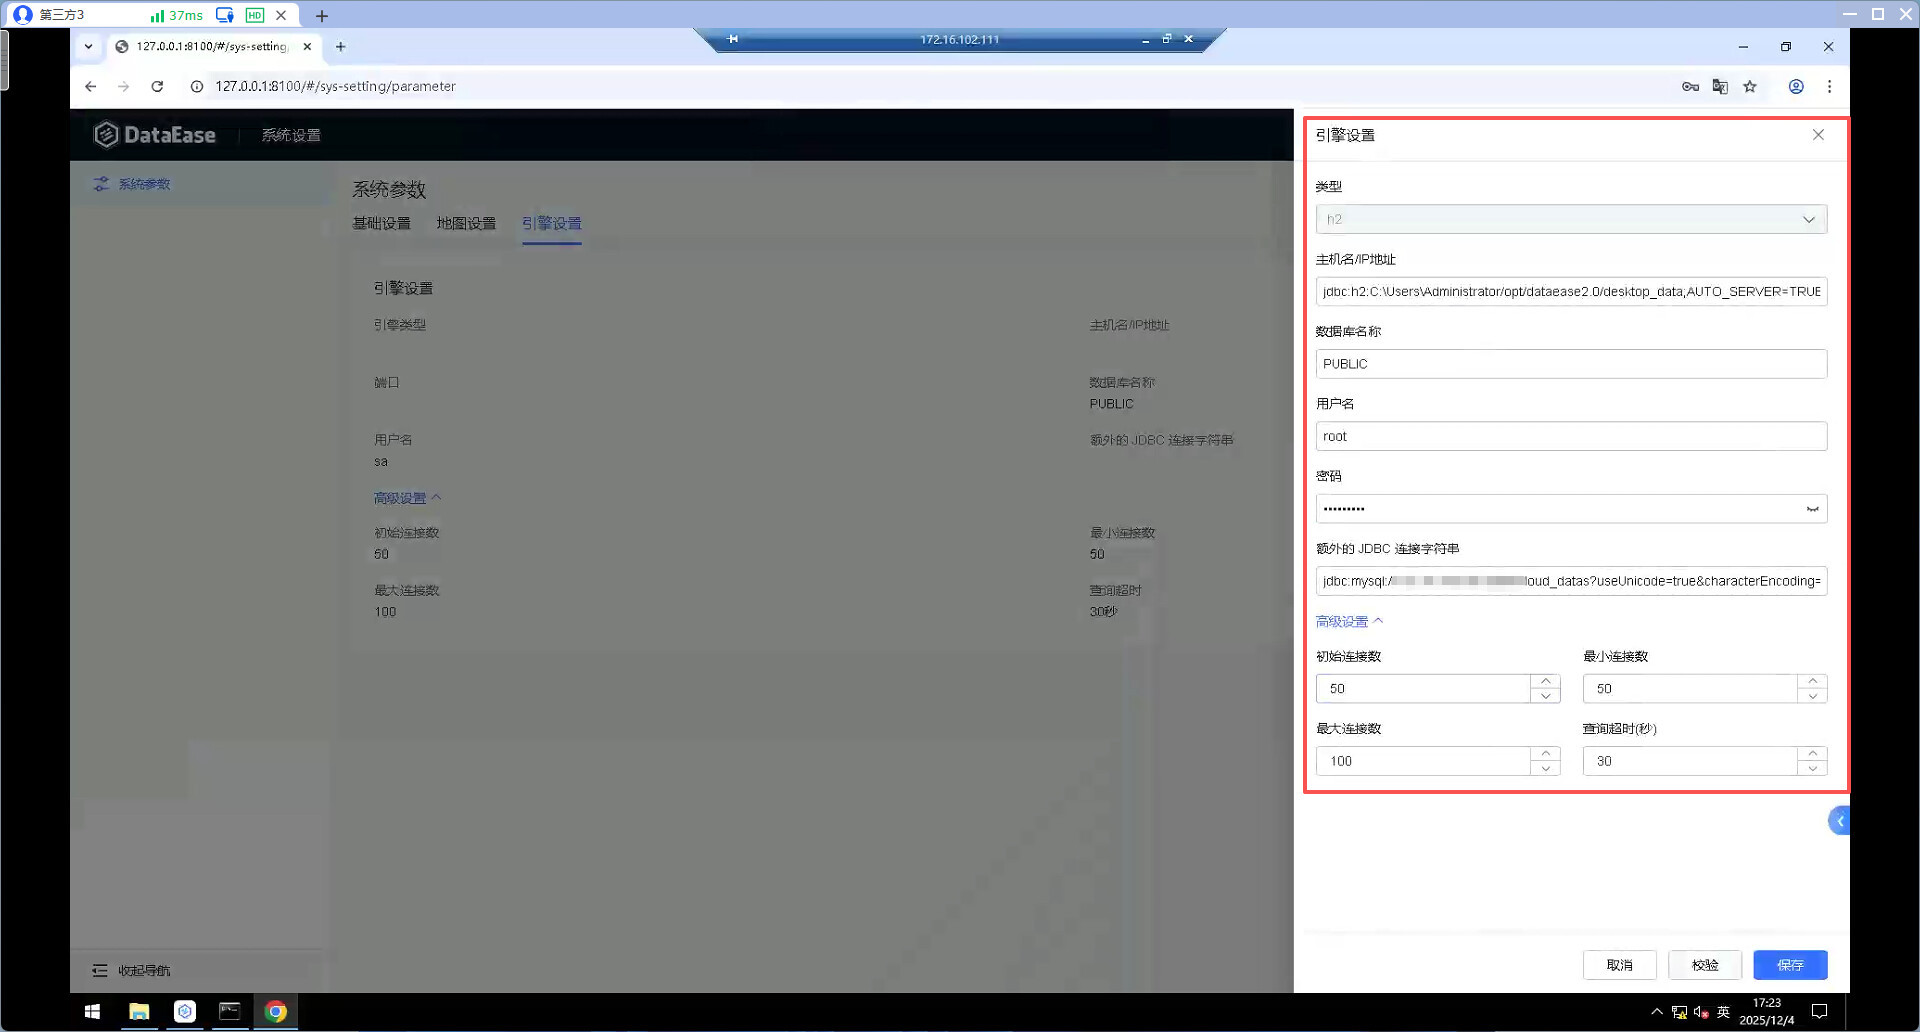The width and height of the screenshot is (1920, 1032).
Task: Click the 保存 button
Action: point(1790,965)
